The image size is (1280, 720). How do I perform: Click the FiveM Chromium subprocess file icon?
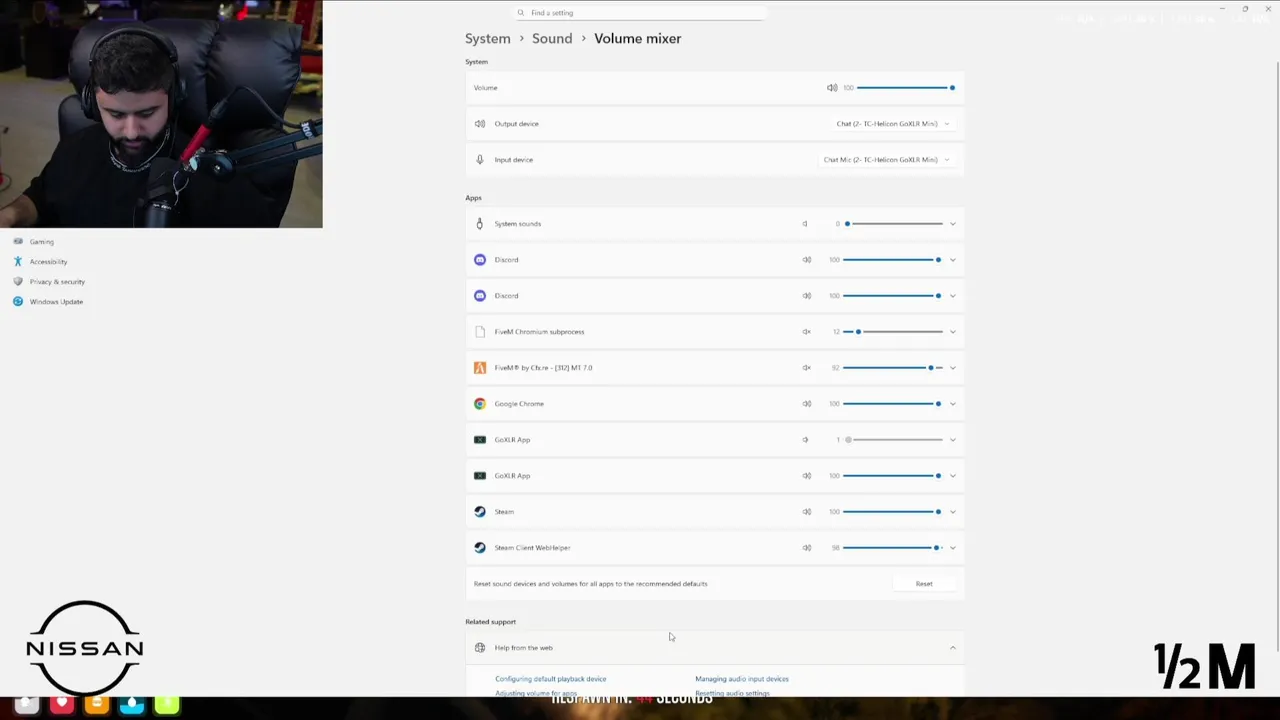tap(480, 332)
